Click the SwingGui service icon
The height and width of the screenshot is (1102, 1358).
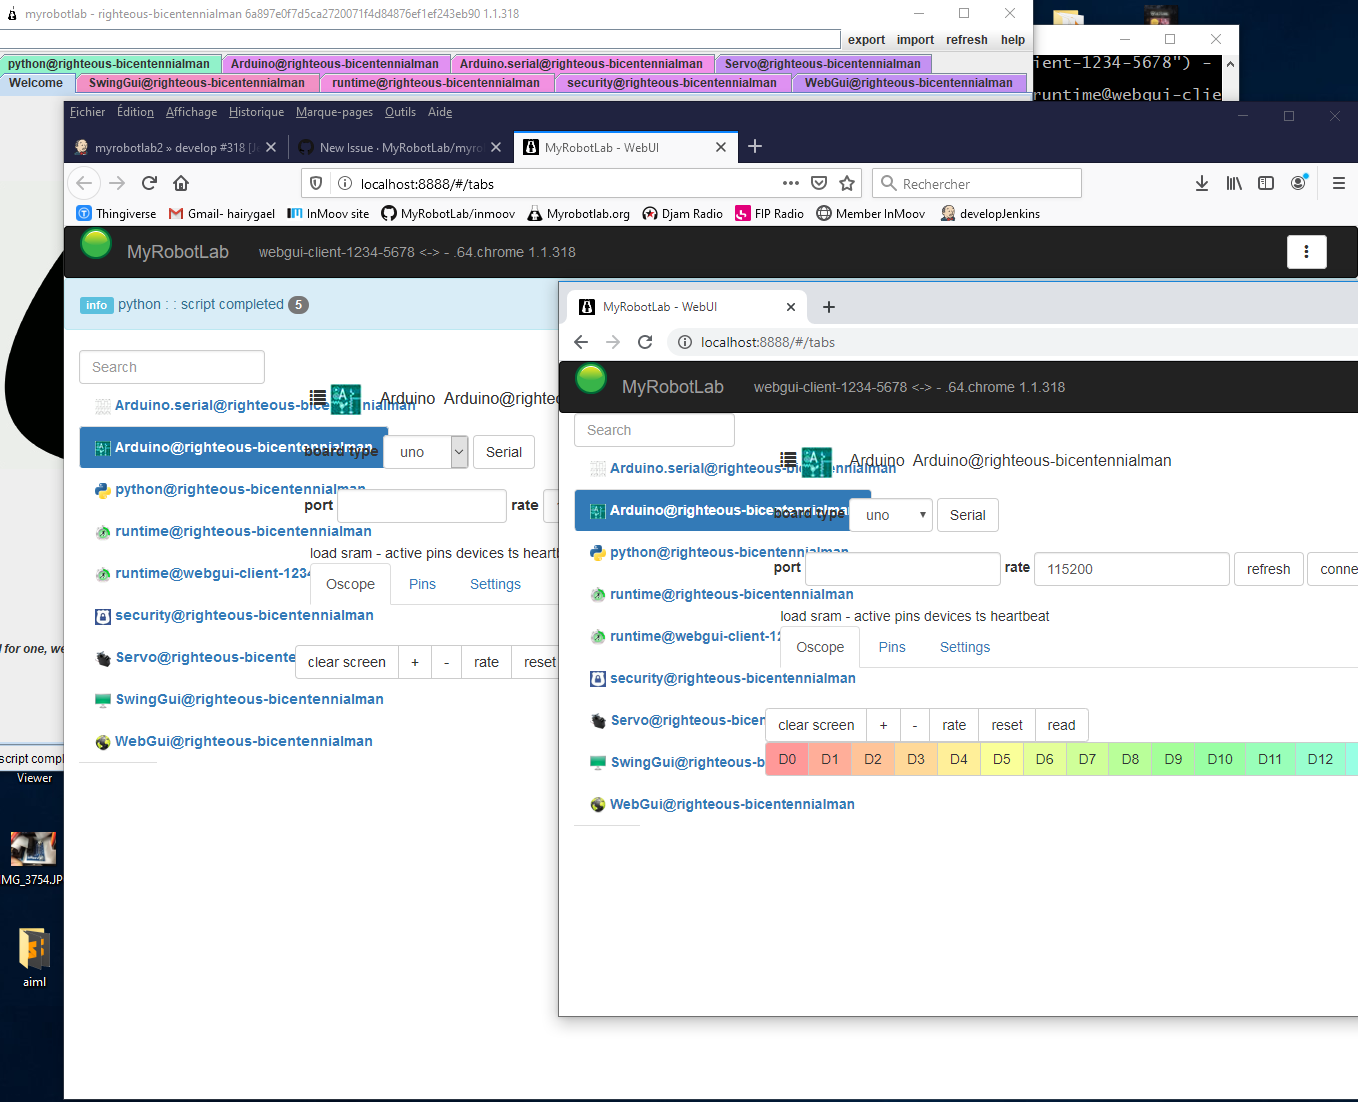598,762
